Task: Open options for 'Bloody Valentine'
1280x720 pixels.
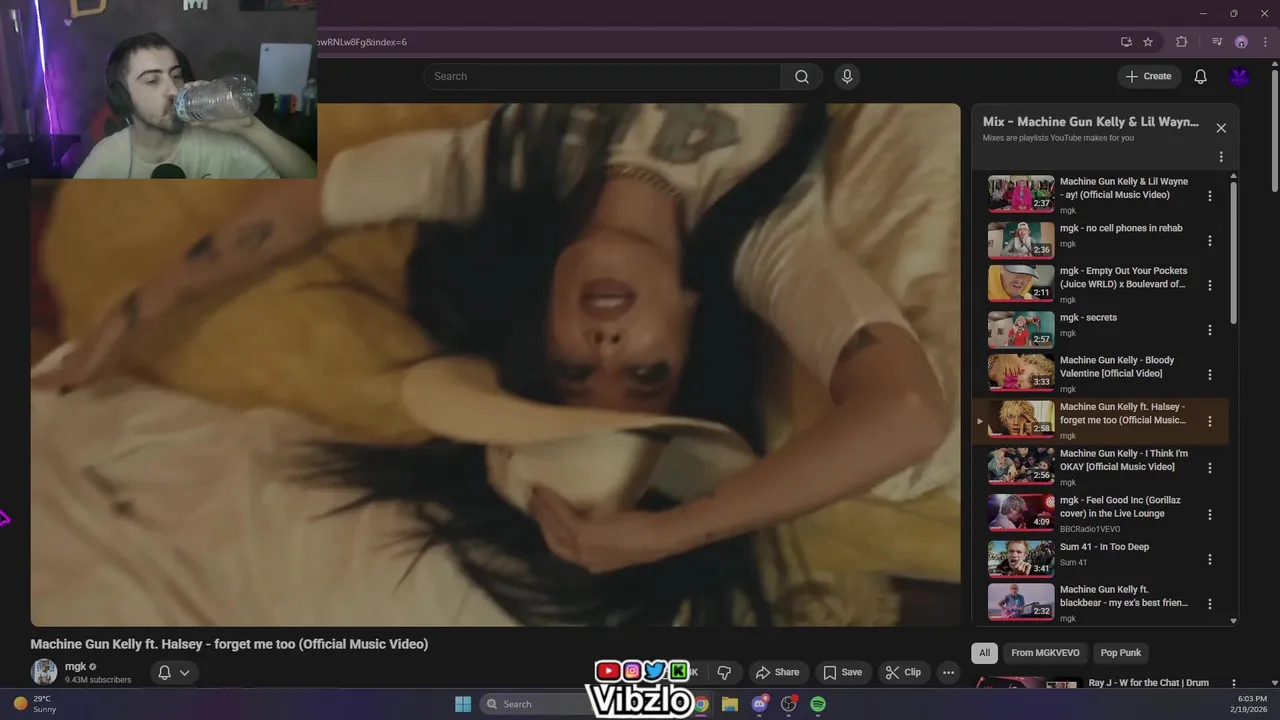Action: pyautogui.click(x=1210, y=375)
